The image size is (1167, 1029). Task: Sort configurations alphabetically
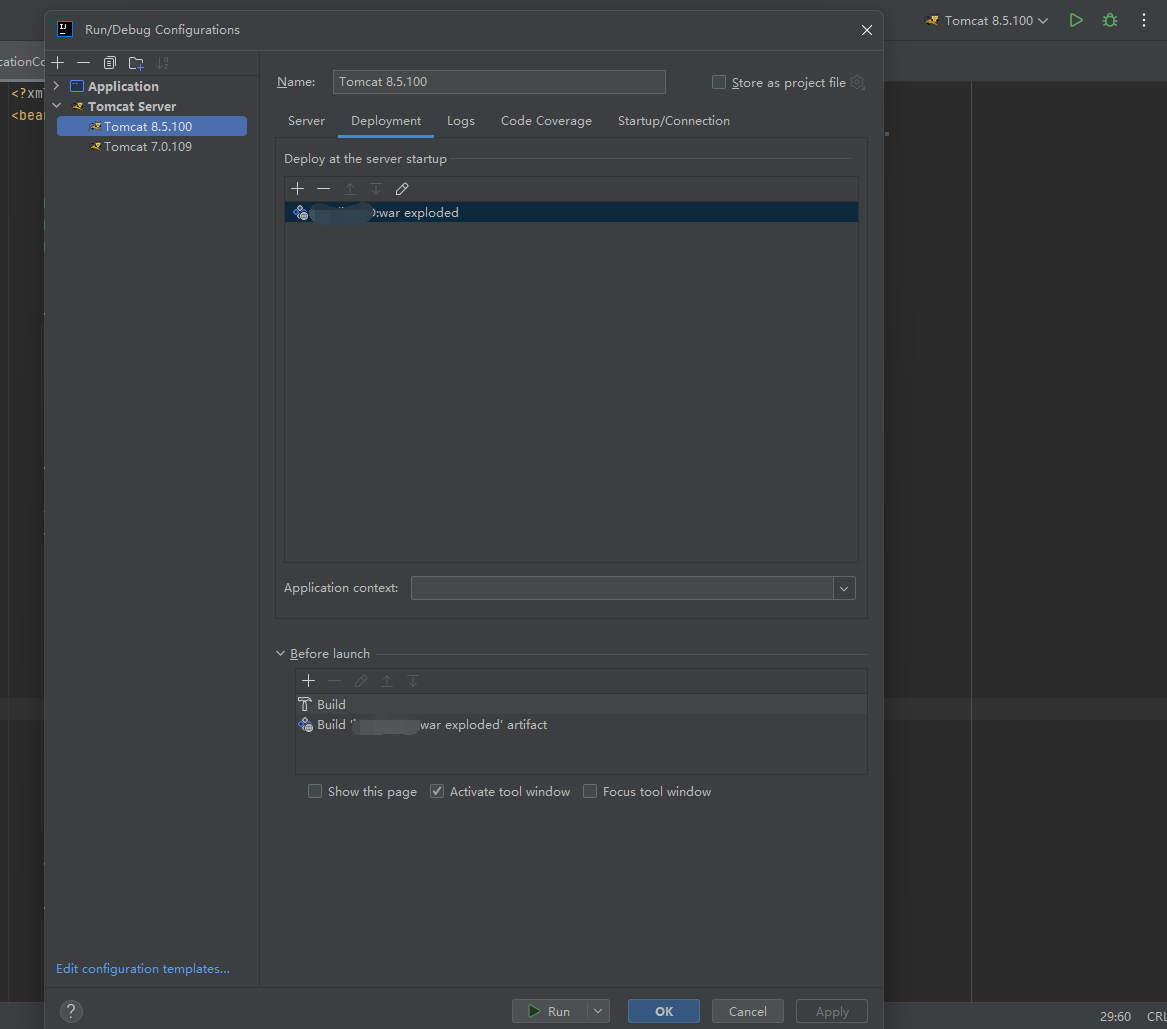(162, 62)
